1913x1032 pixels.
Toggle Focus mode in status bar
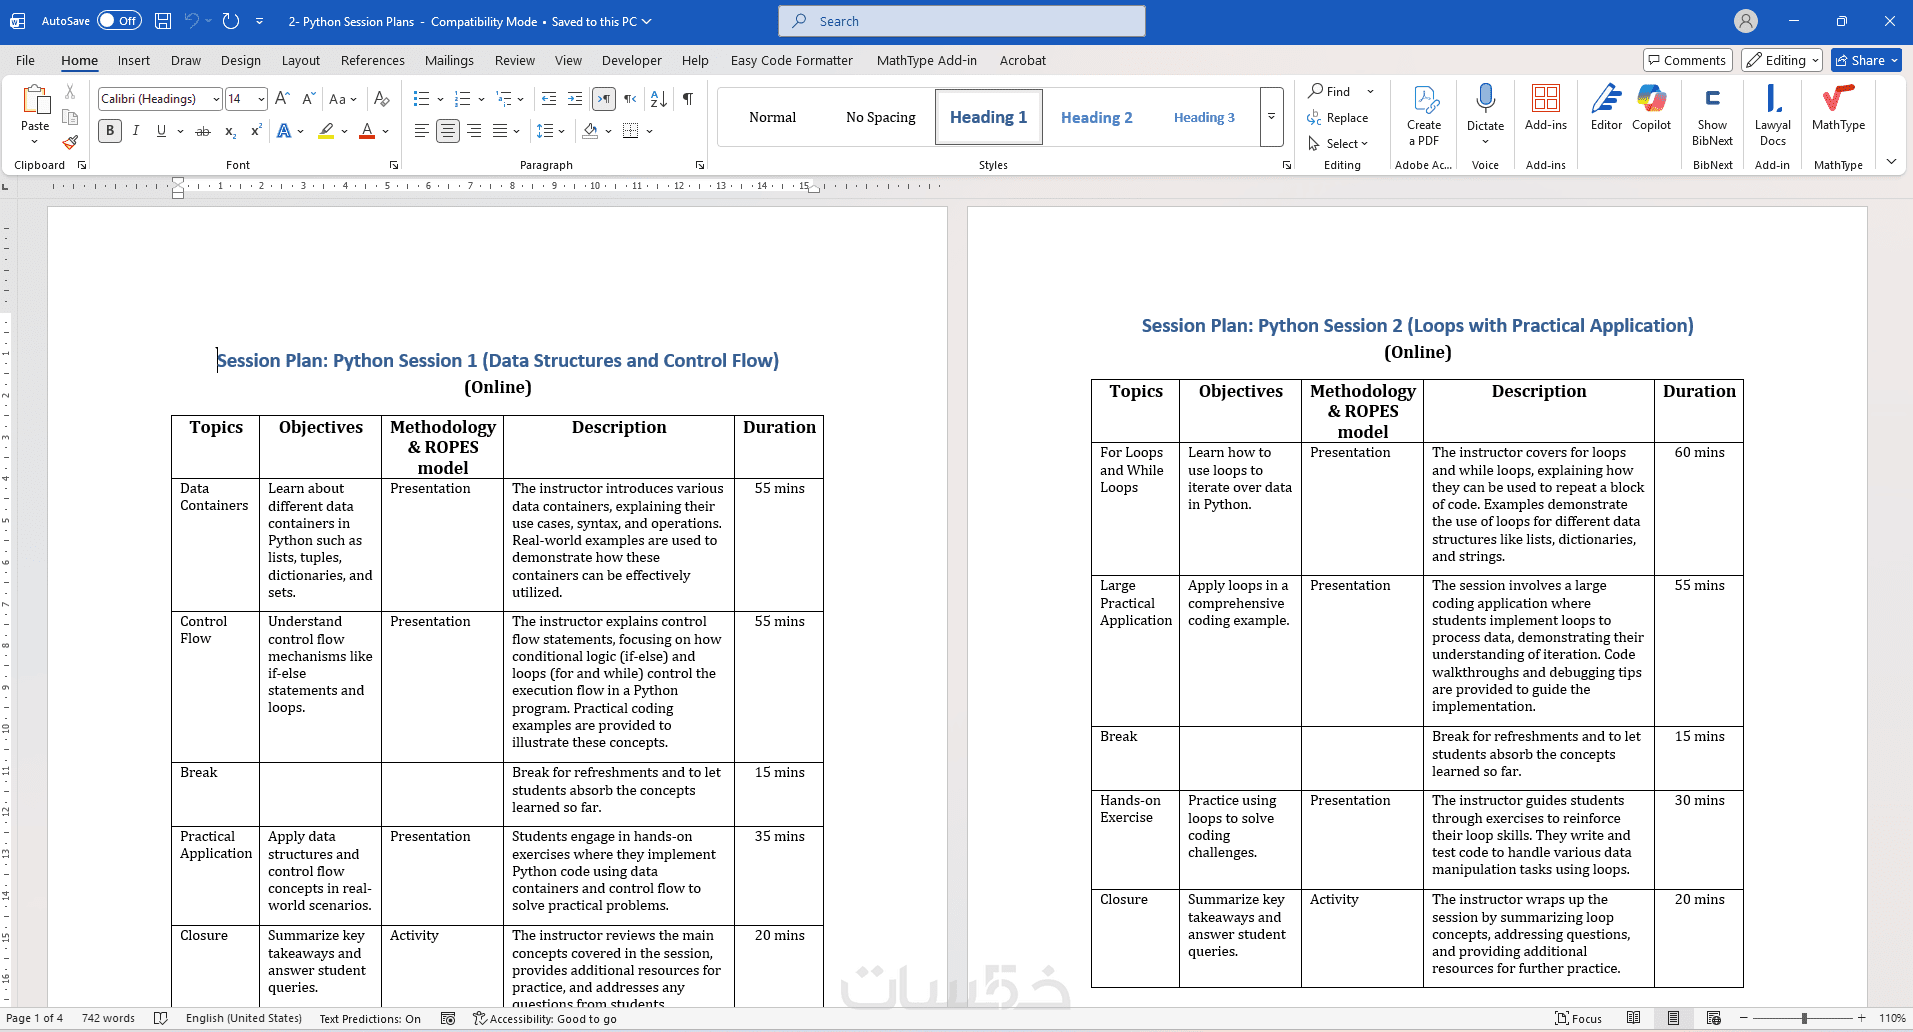[1578, 1018]
